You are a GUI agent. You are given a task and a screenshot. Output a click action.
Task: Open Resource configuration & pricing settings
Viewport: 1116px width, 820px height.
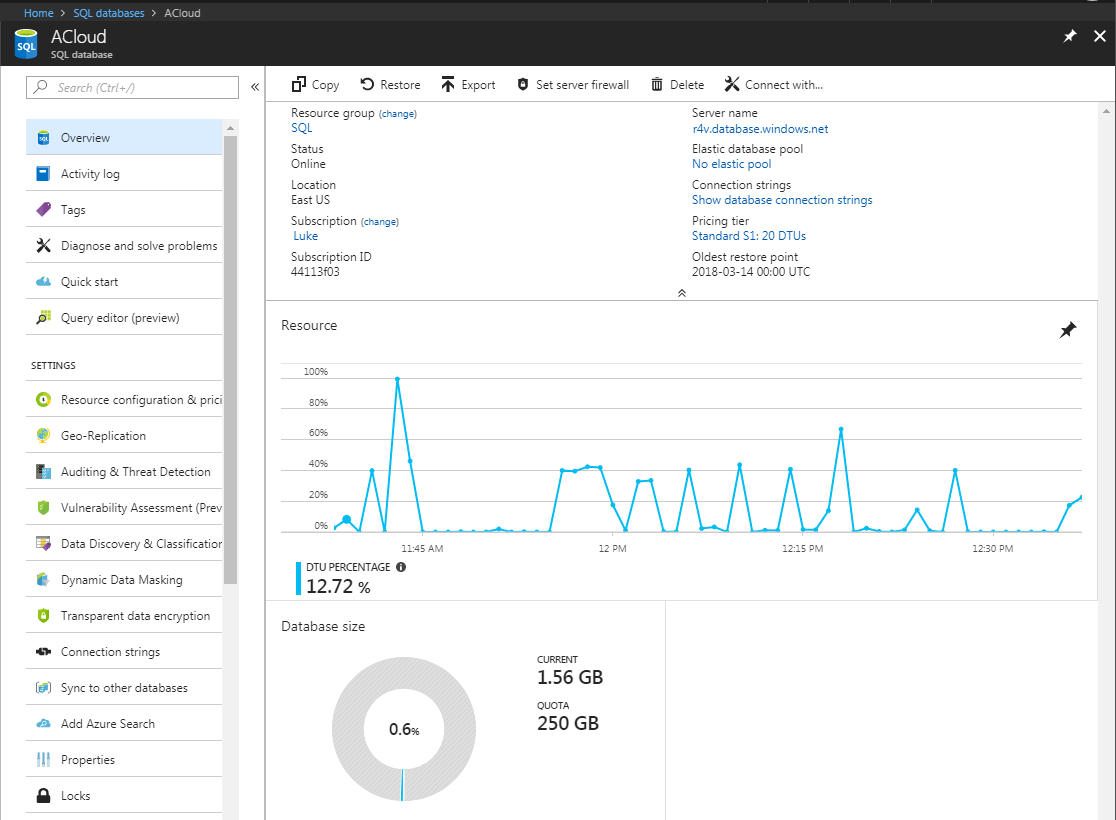coord(124,399)
